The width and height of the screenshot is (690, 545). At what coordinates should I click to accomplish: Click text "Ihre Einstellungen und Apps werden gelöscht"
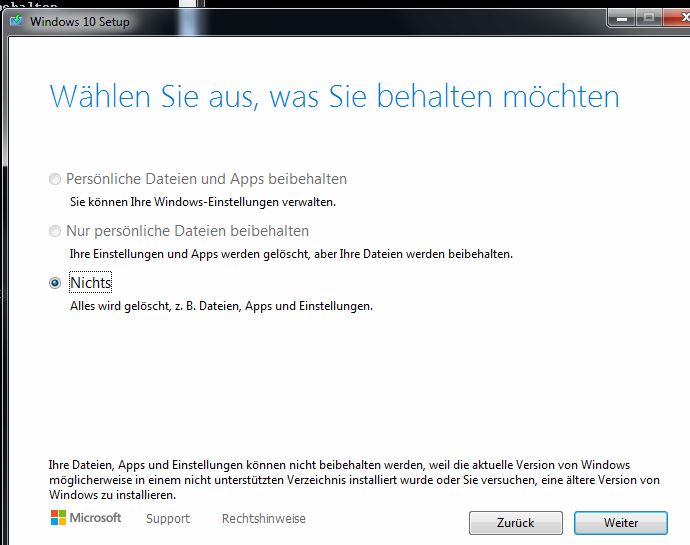point(188,254)
